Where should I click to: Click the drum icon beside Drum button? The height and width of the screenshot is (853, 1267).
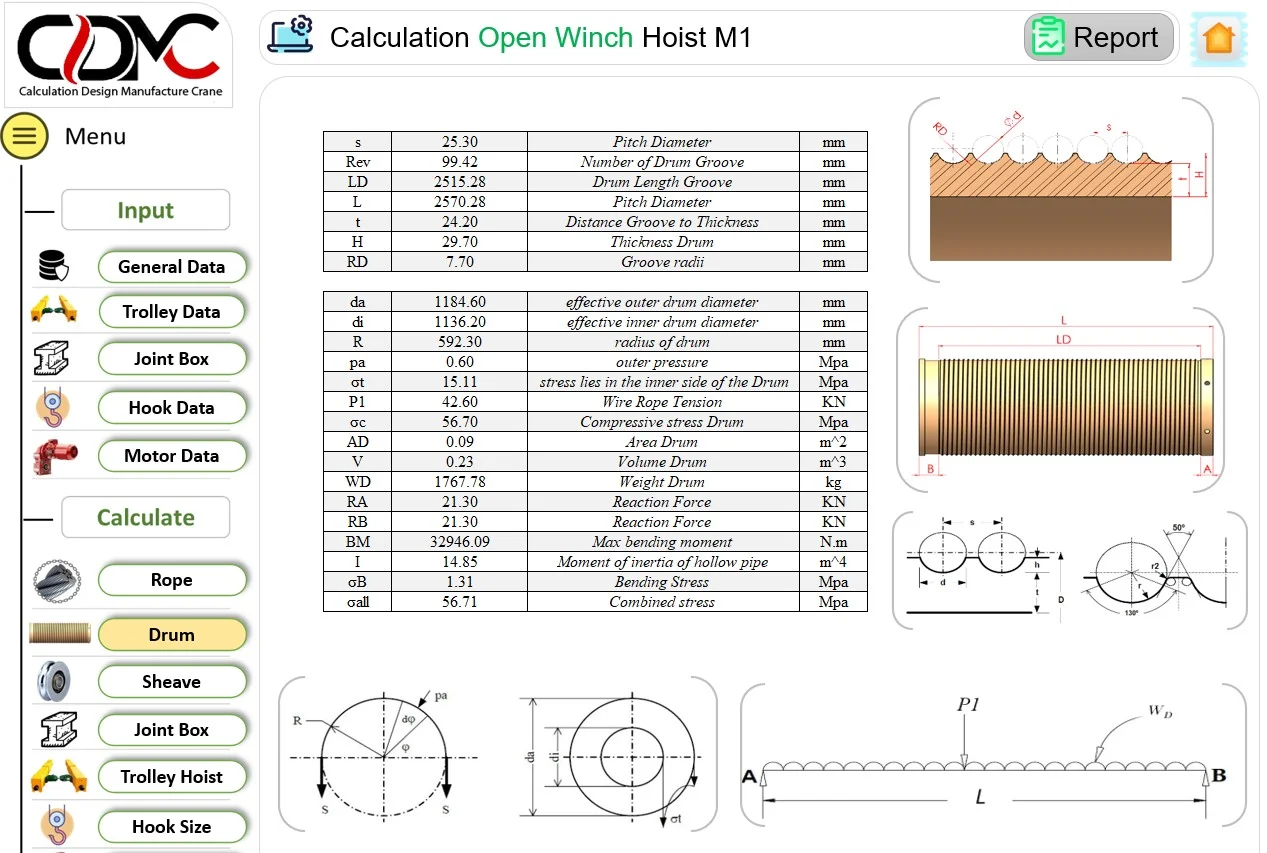pyautogui.click(x=60, y=634)
